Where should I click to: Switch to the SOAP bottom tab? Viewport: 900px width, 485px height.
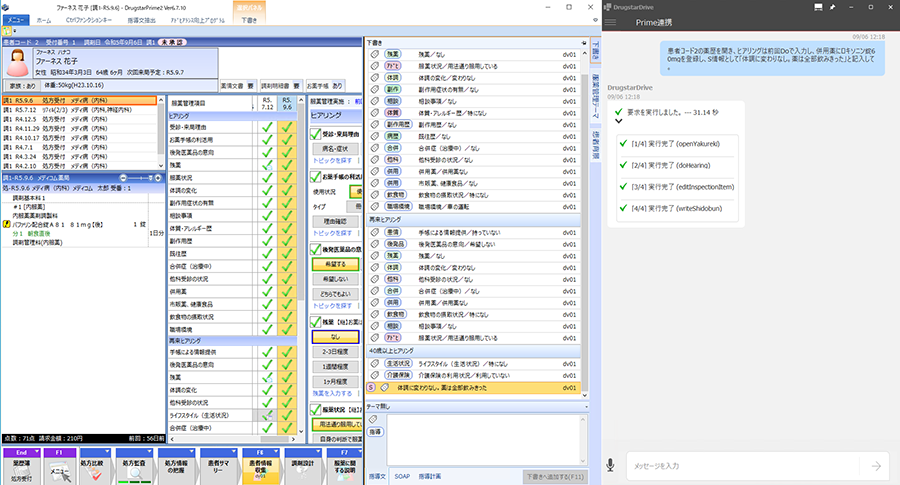(x=402, y=476)
